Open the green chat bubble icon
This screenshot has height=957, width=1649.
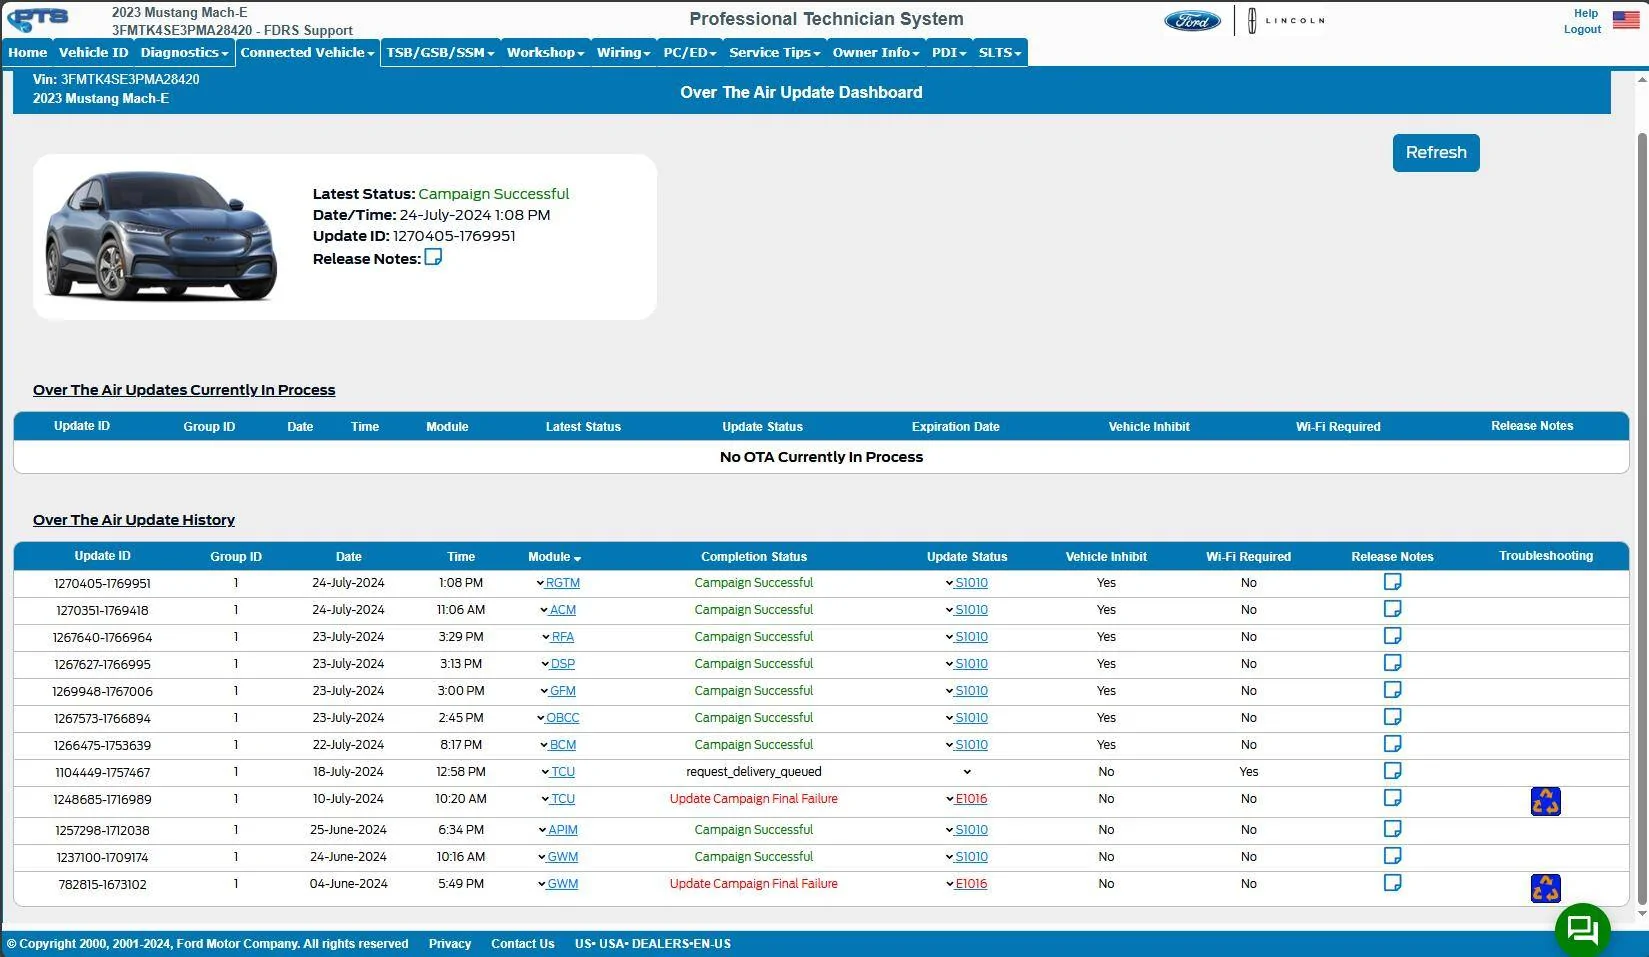(x=1583, y=929)
